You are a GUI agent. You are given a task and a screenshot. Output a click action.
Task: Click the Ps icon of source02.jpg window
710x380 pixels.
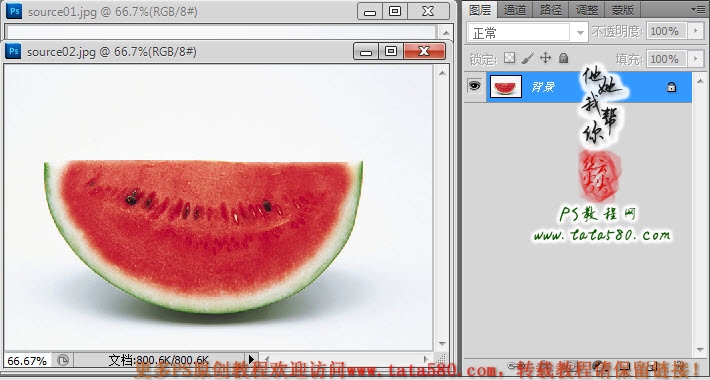pos(13,51)
